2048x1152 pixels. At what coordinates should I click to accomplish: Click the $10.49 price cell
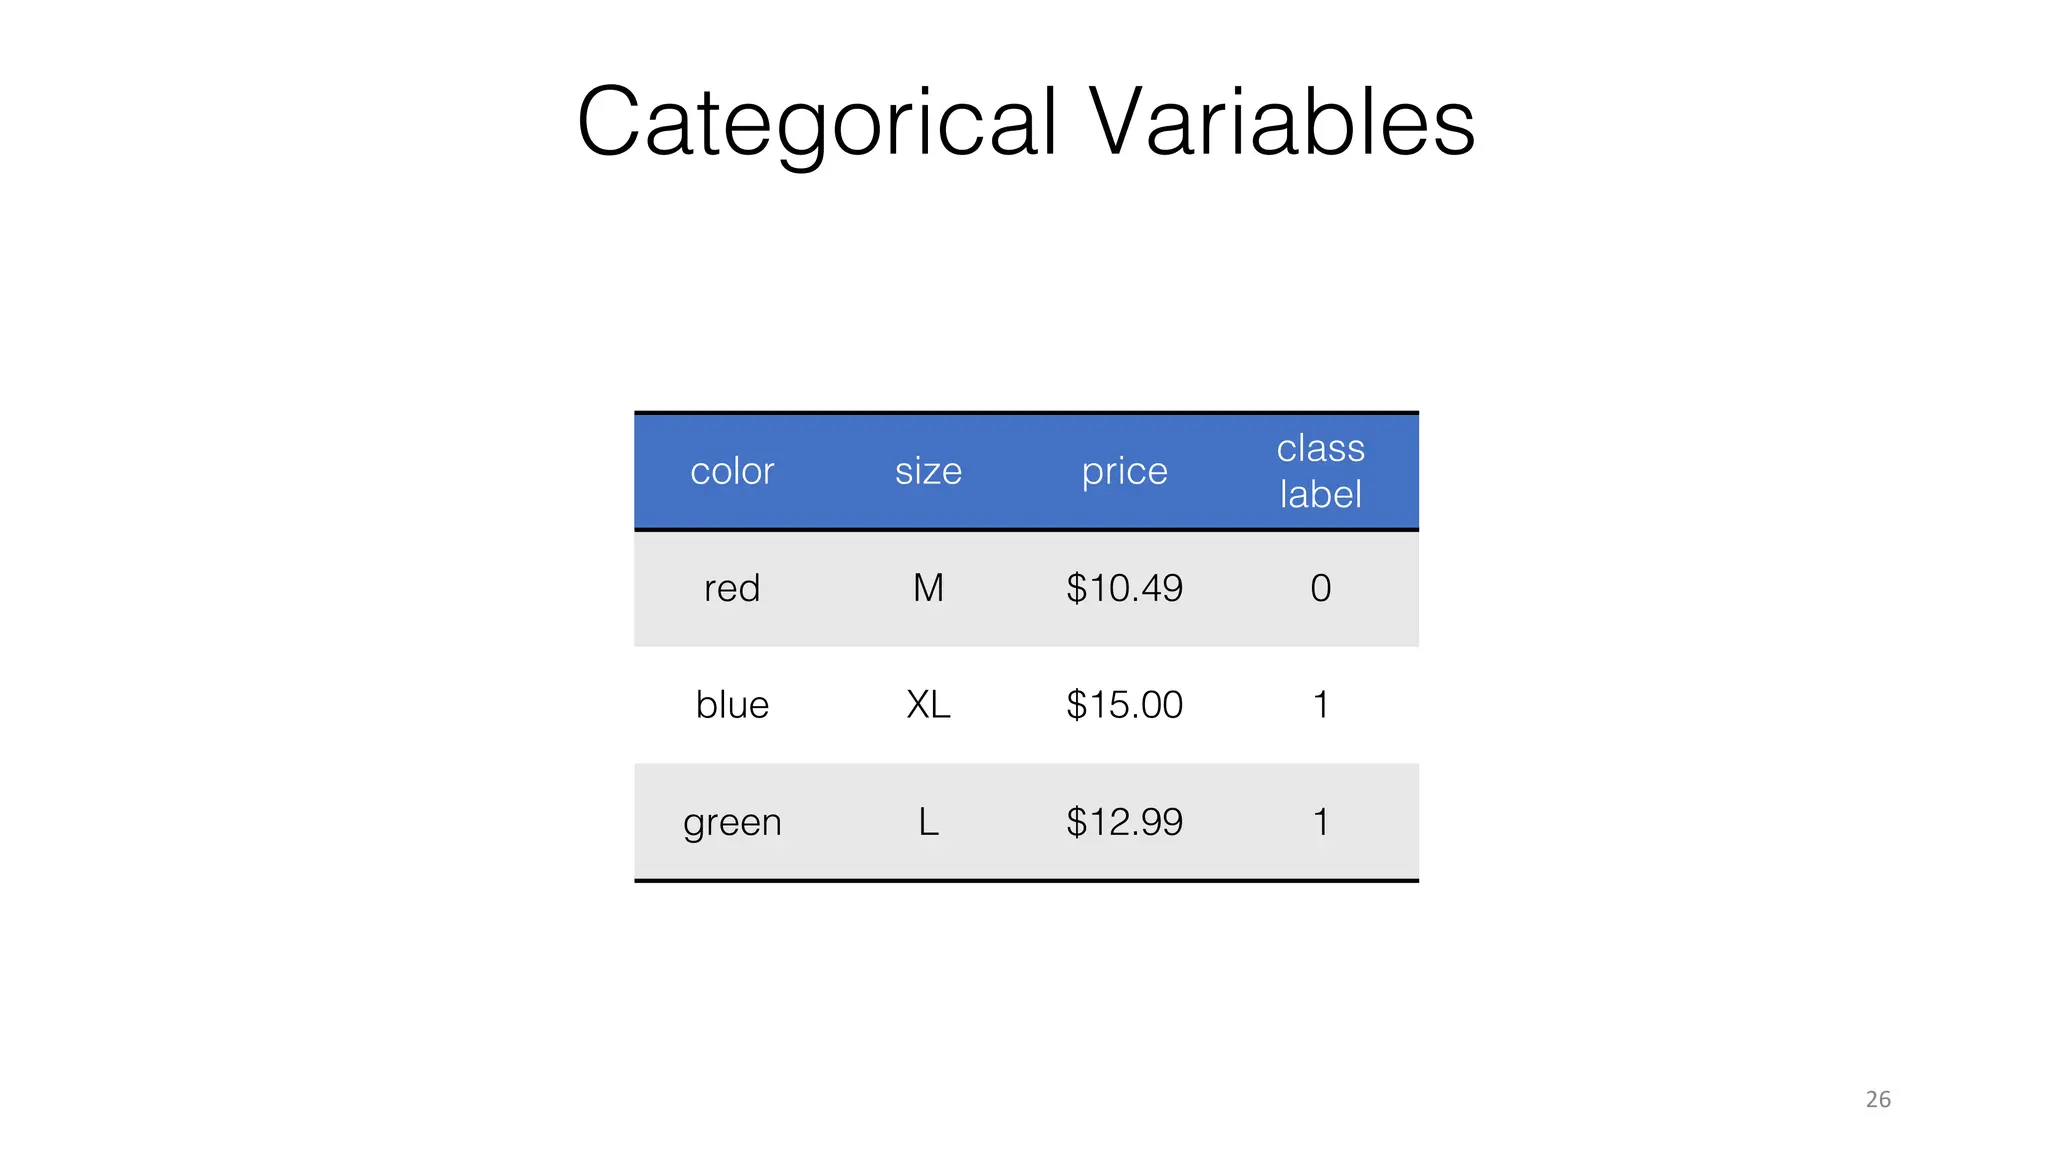[x=1124, y=588]
